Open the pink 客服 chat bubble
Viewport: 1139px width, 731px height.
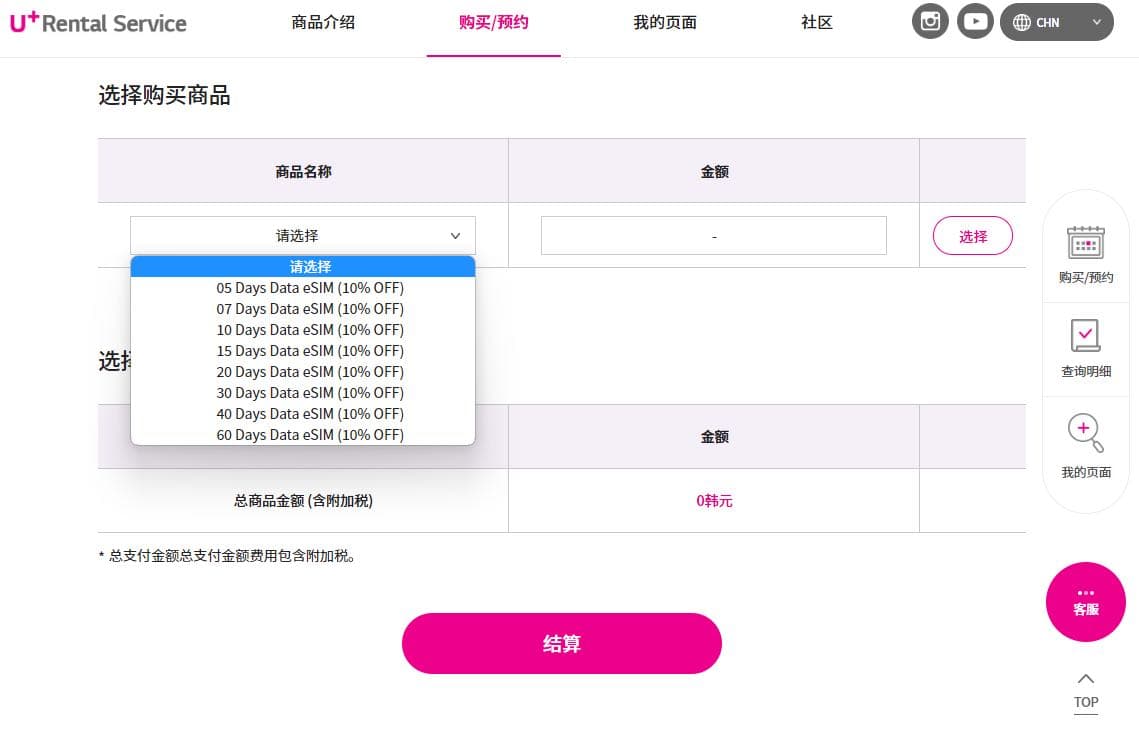point(1085,602)
